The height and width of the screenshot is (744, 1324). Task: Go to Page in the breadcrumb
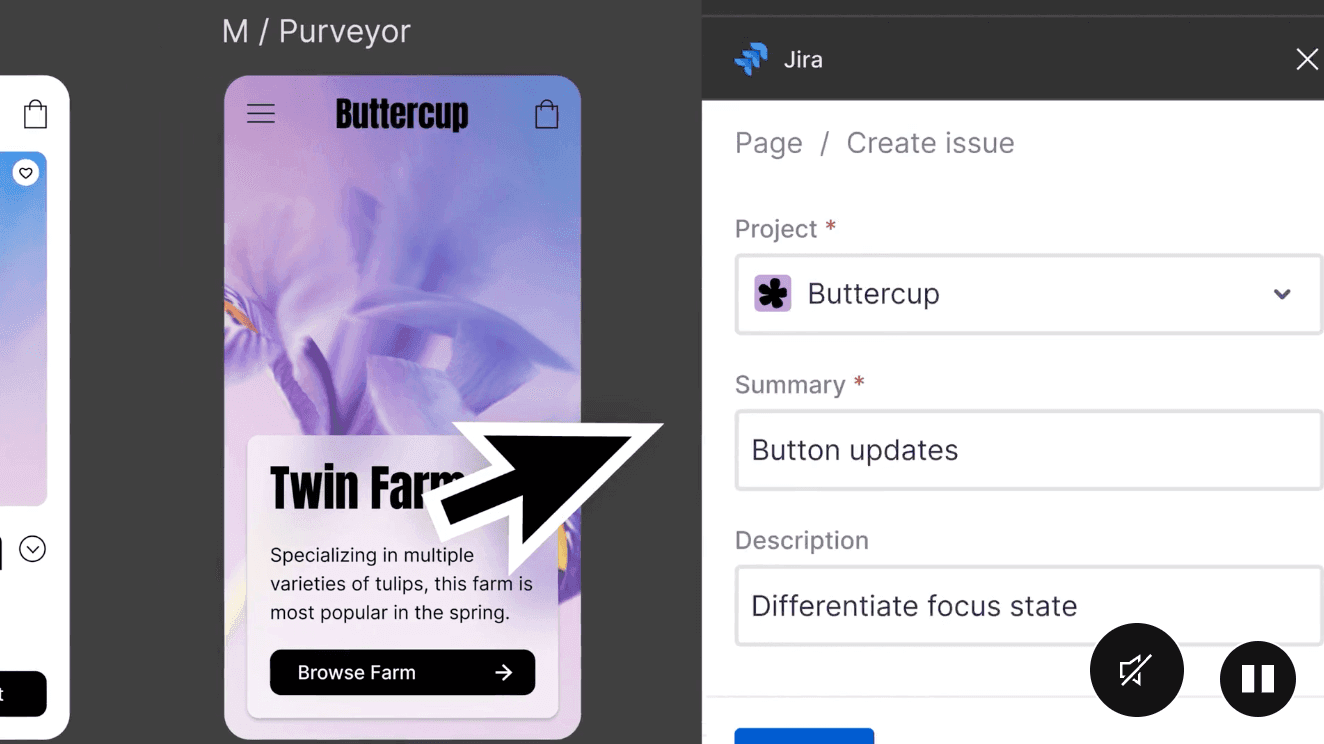[x=768, y=143]
